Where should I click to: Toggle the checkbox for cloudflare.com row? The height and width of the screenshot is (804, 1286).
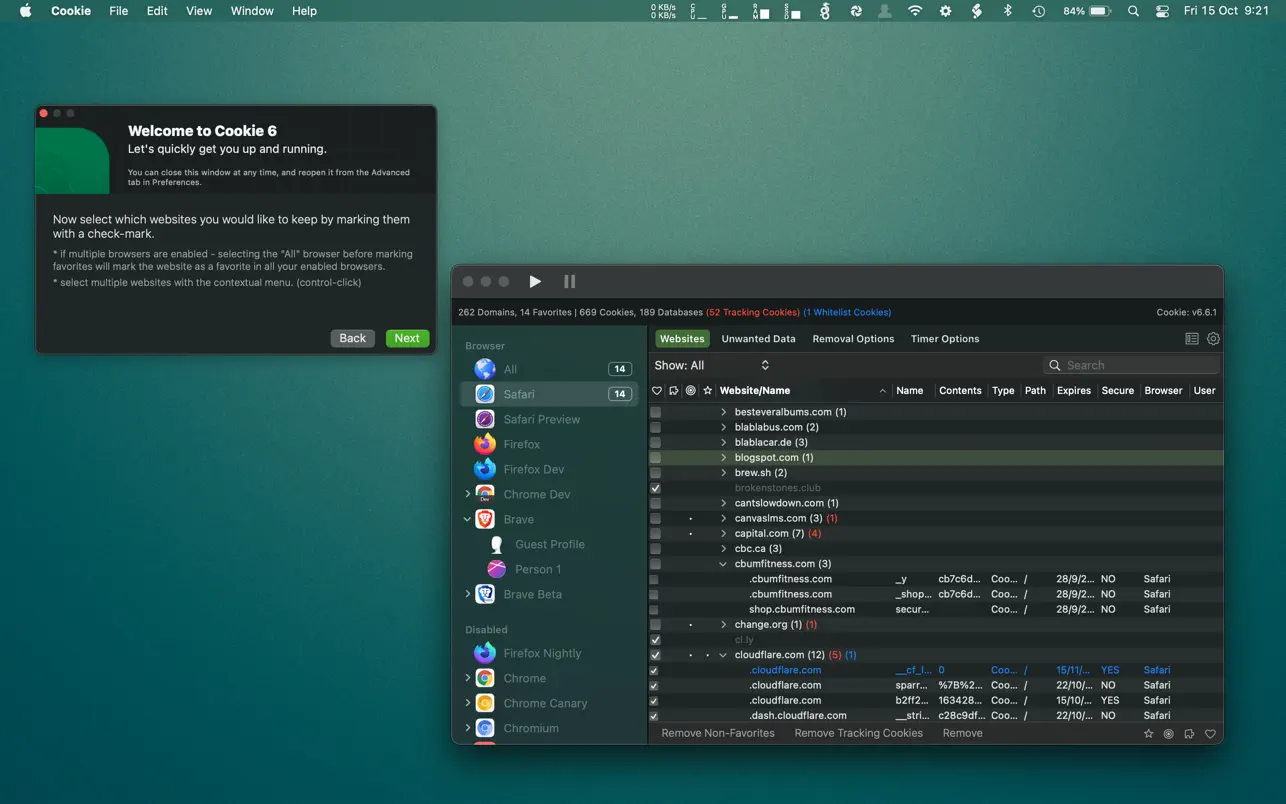[656, 655]
